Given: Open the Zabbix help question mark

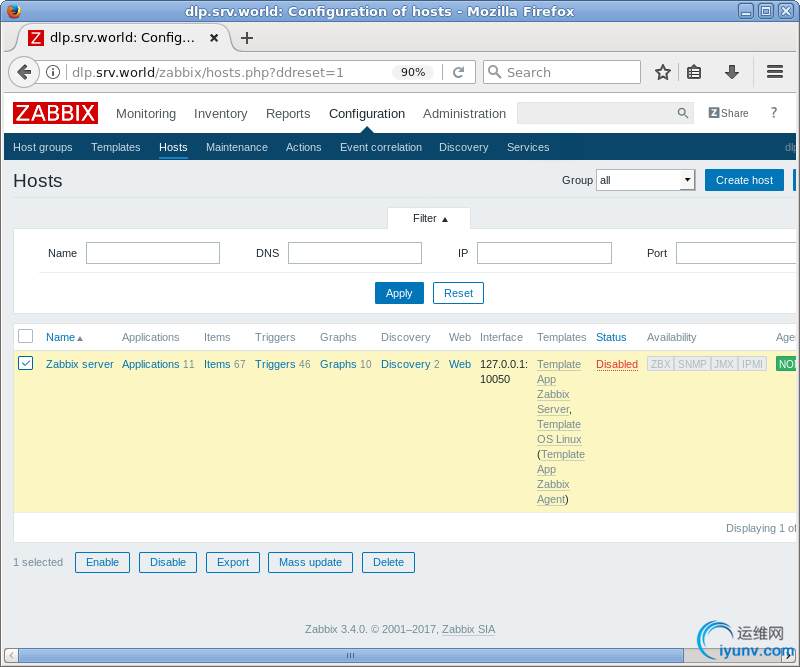Looking at the screenshot, I should [x=773, y=113].
